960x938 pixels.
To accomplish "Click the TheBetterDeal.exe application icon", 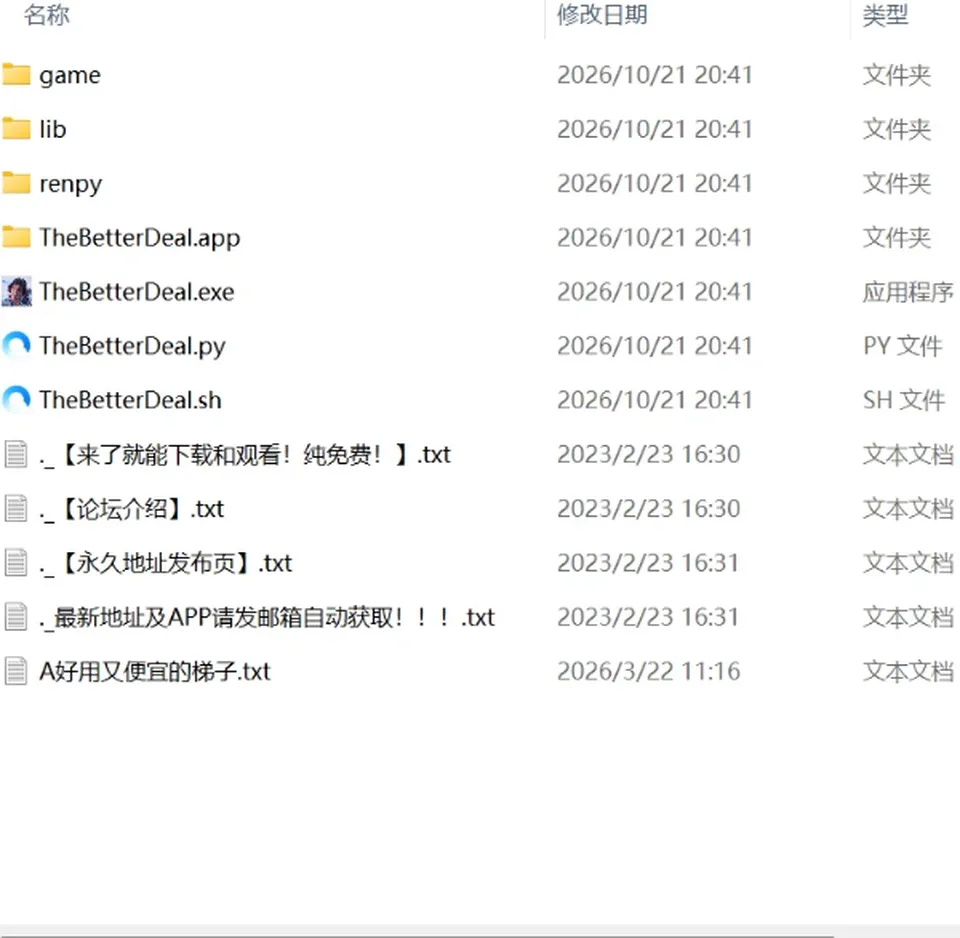I will click(x=17, y=291).
